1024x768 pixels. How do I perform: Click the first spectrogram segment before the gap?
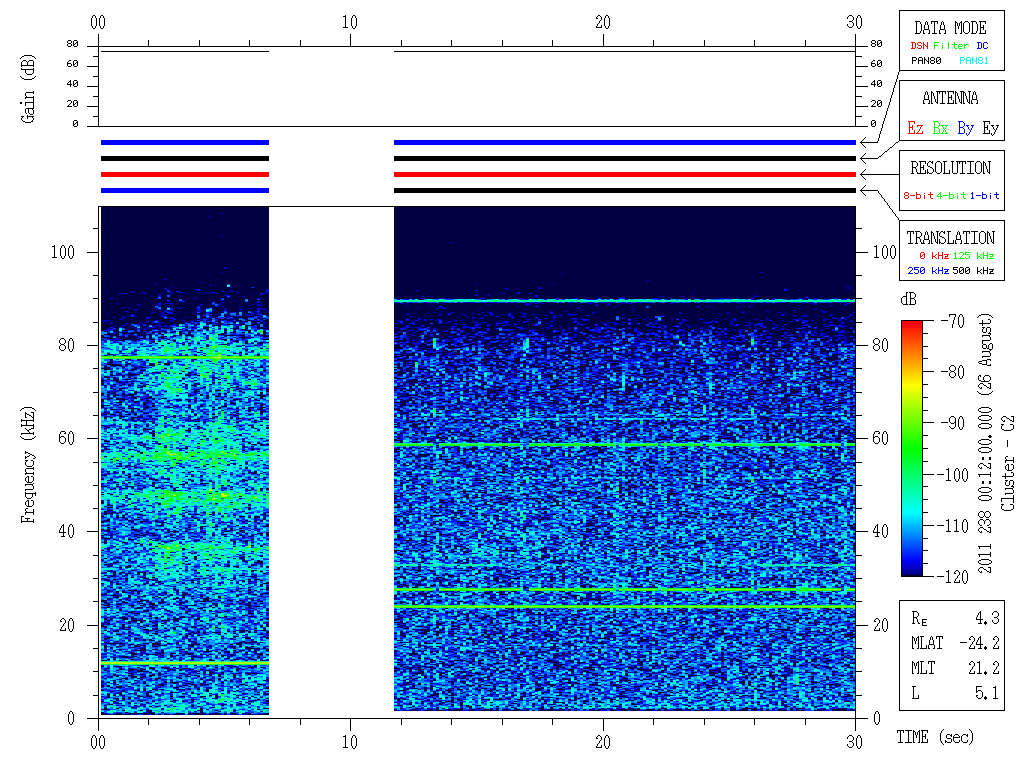(x=184, y=460)
